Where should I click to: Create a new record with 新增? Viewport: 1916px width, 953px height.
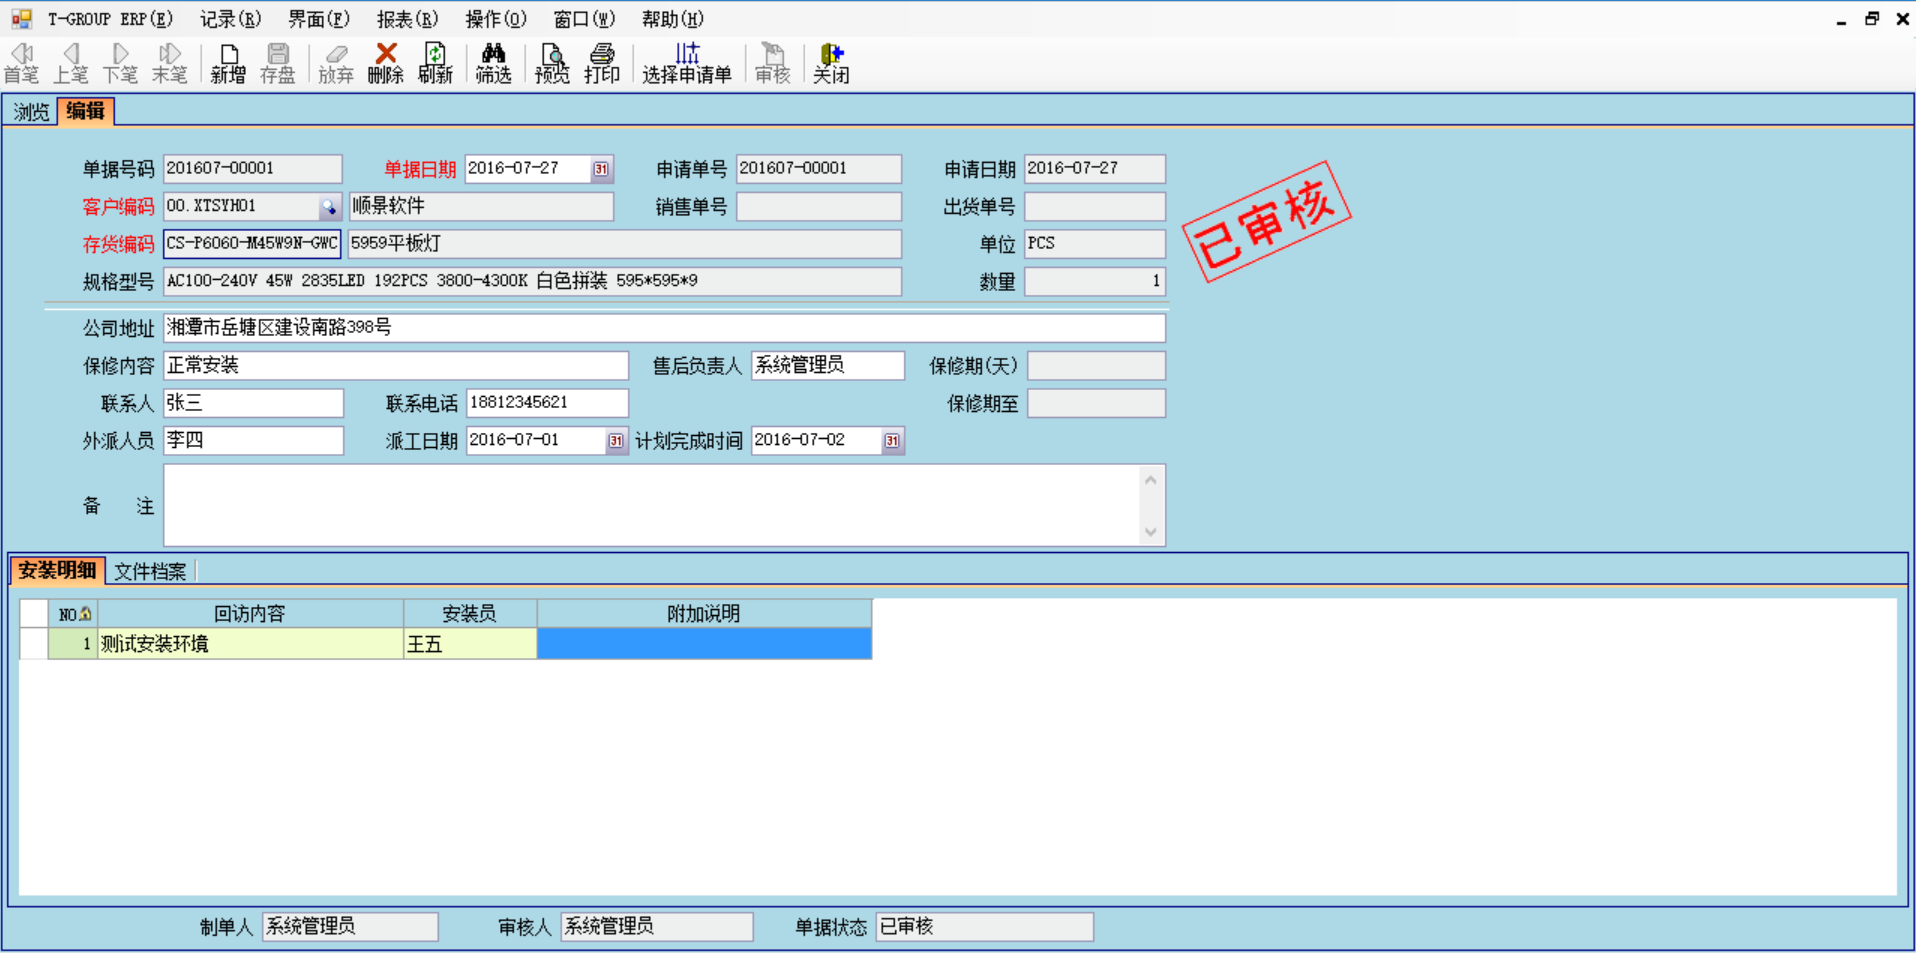coord(228,63)
